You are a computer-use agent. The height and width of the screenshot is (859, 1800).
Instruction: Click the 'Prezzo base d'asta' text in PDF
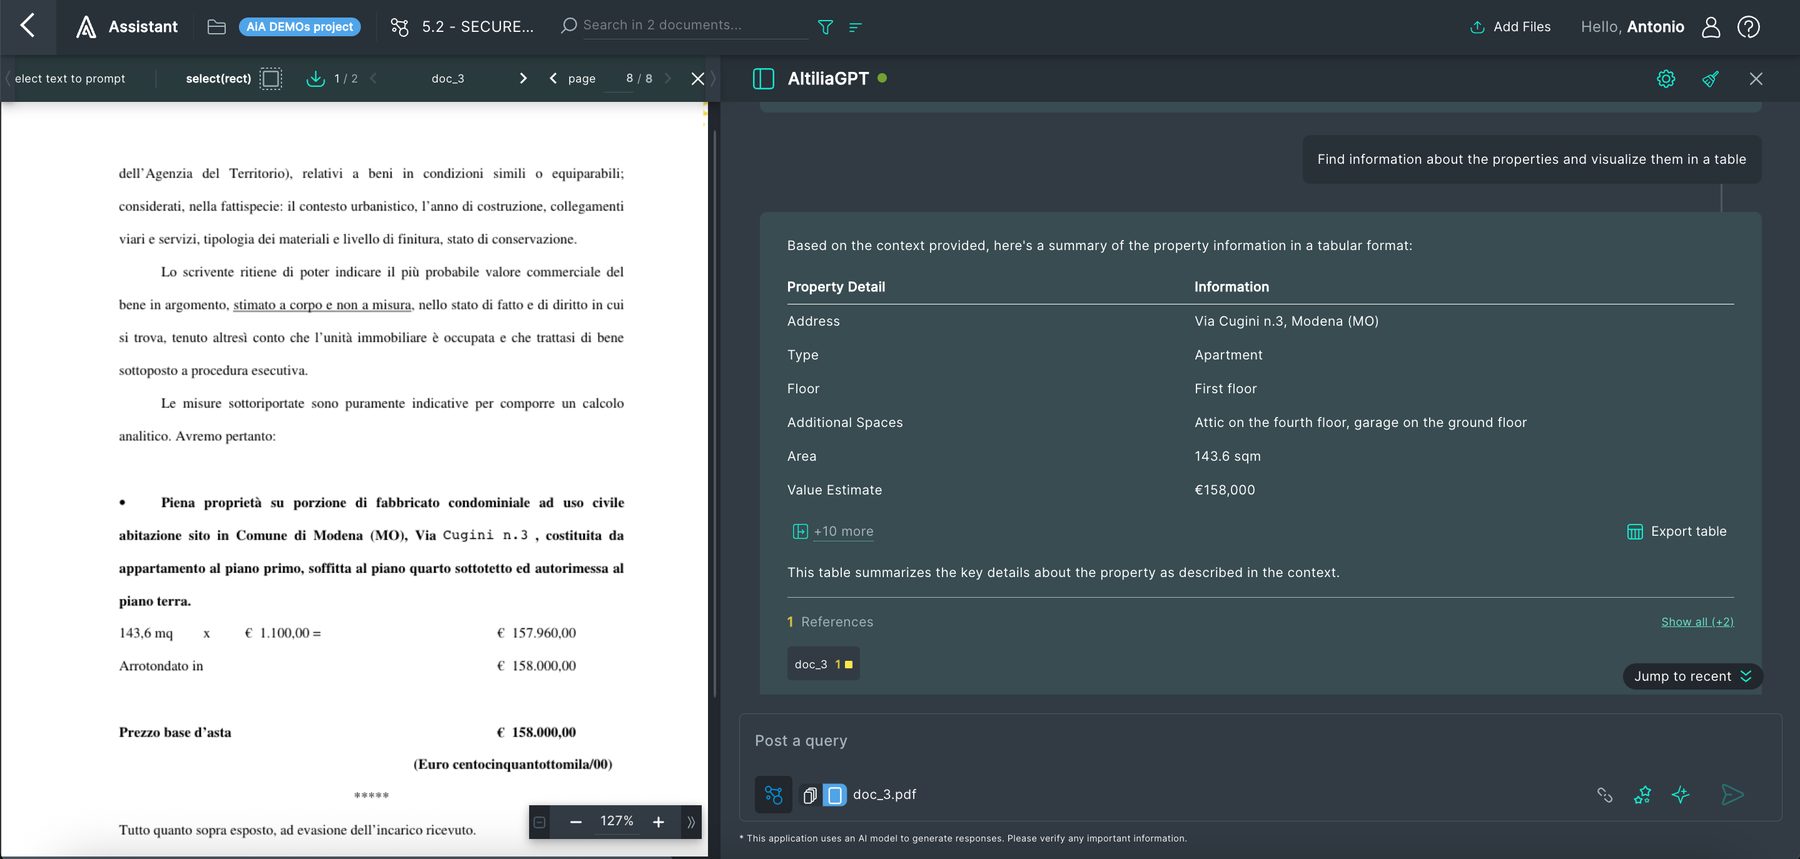[x=175, y=732]
